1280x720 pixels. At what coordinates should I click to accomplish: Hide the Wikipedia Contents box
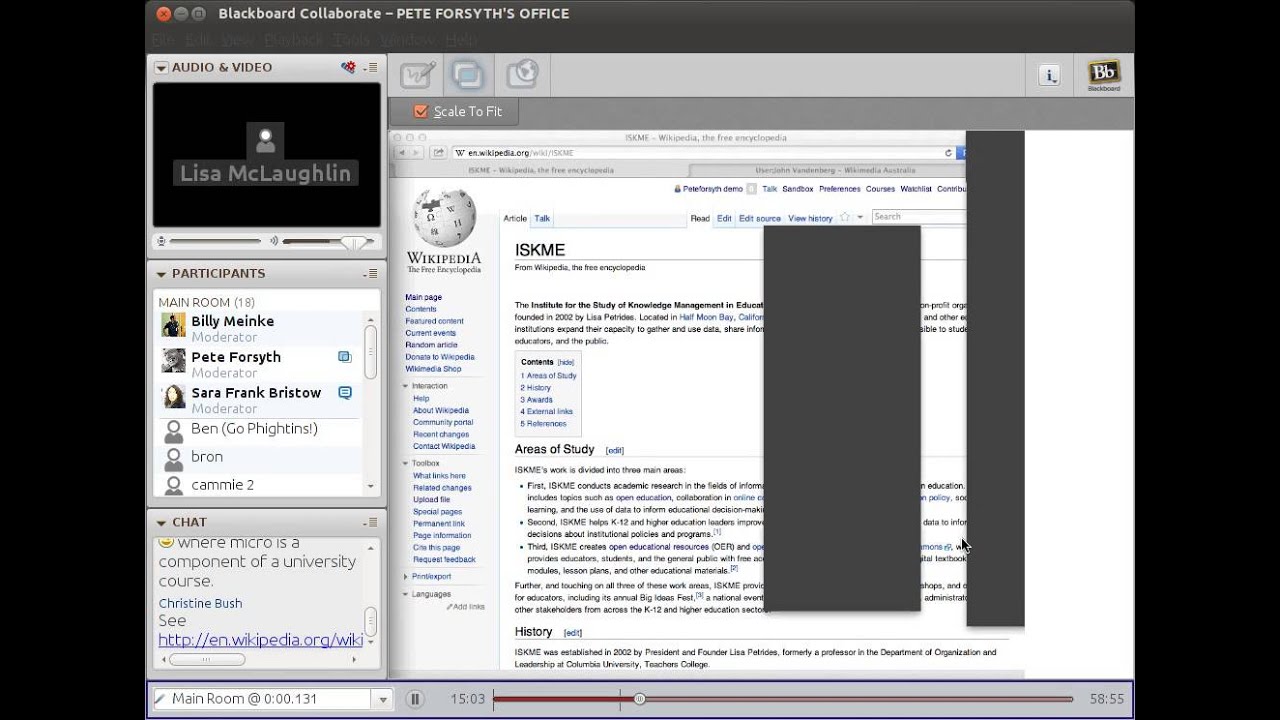pyautogui.click(x=566, y=362)
